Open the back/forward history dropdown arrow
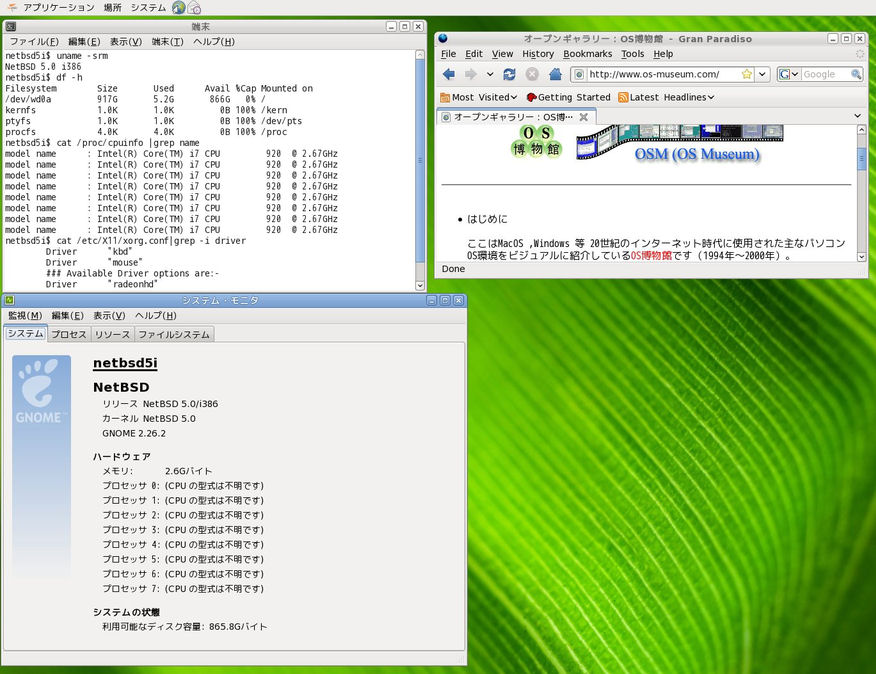 pyautogui.click(x=490, y=74)
